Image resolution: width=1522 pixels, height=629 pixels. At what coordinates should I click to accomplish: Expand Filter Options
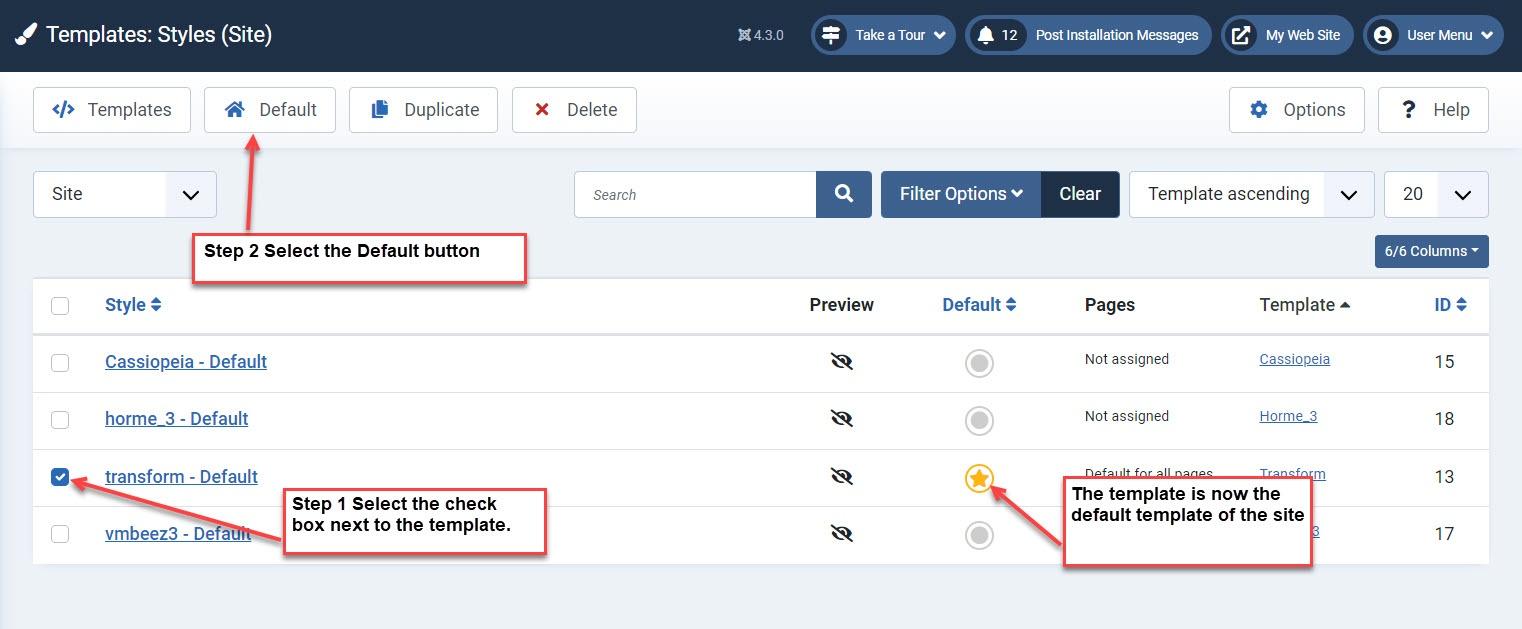(x=961, y=194)
